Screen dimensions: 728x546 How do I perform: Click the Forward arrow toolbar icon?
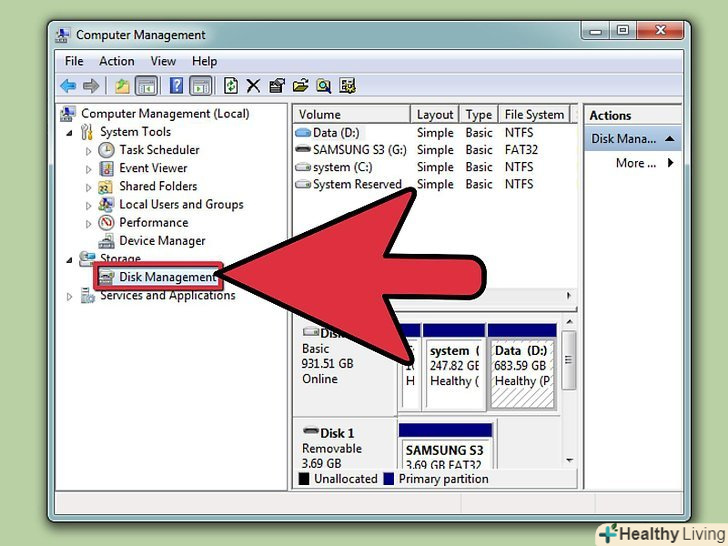tap(91, 86)
